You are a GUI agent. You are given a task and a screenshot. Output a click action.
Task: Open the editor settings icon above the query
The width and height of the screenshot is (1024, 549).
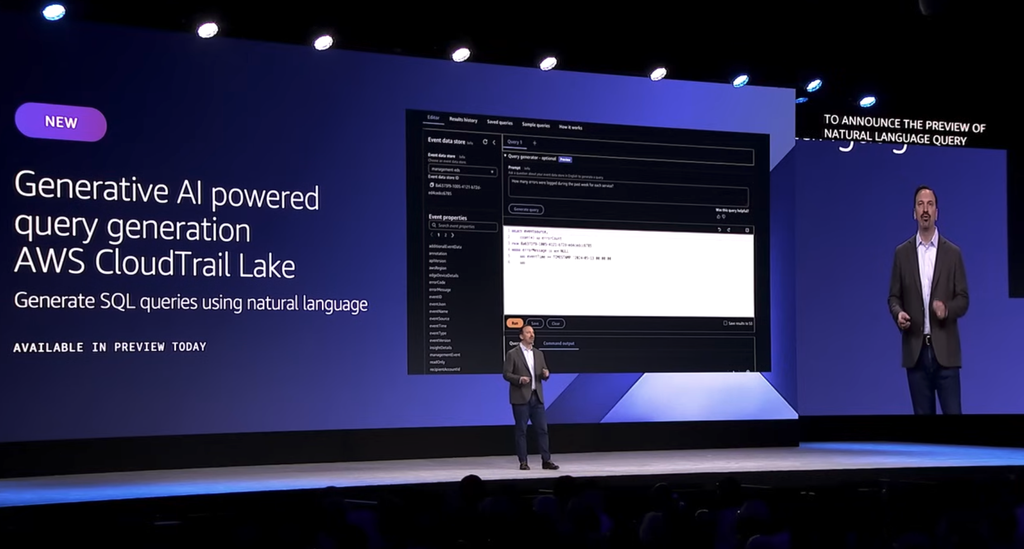pyautogui.click(x=747, y=230)
